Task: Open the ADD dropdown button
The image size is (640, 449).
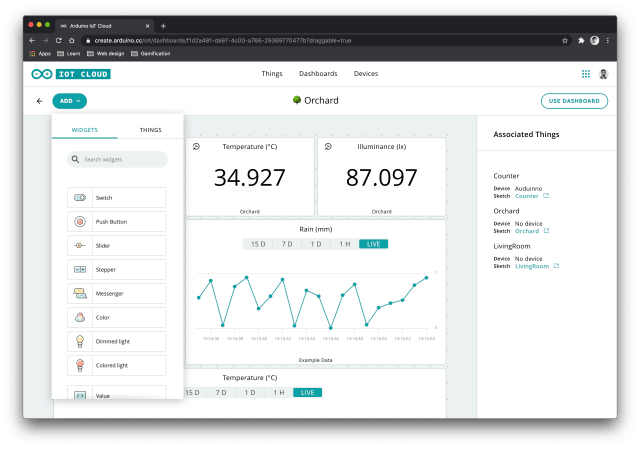Action: pyautogui.click(x=70, y=101)
